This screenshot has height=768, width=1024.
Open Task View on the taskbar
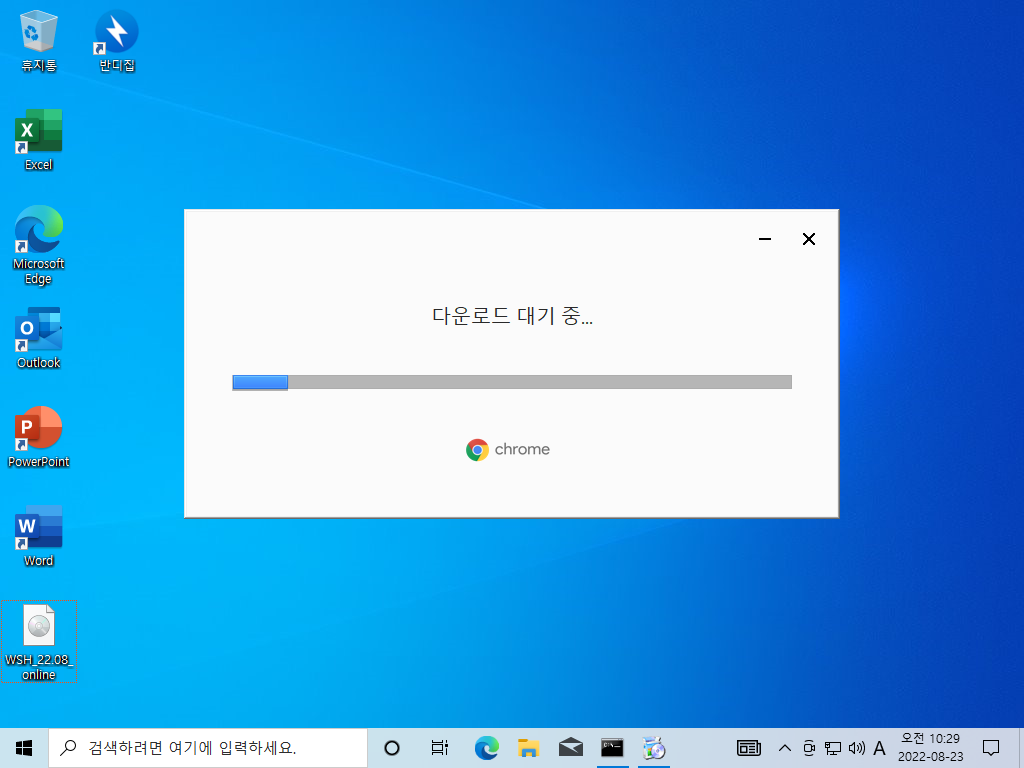click(x=440, y=748)
